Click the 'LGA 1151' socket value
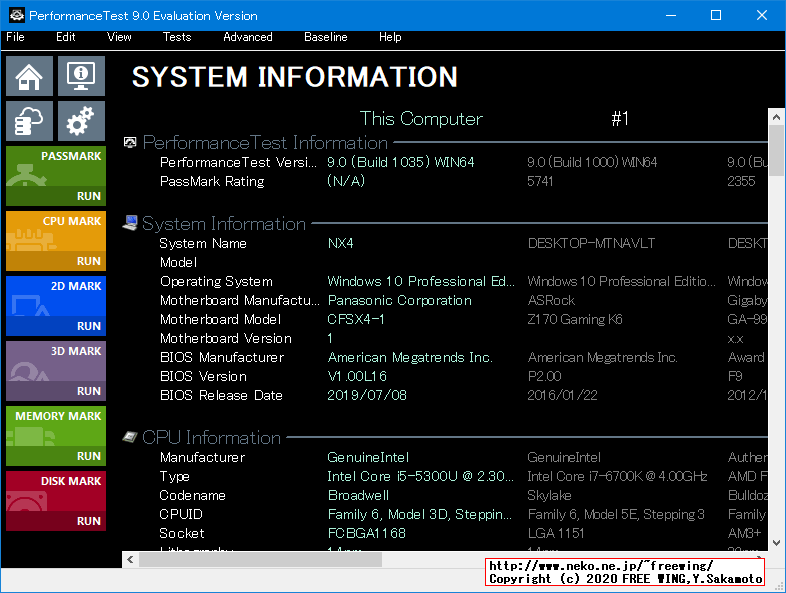The width and height of the screenshot is (786, 593). point(556,533)
